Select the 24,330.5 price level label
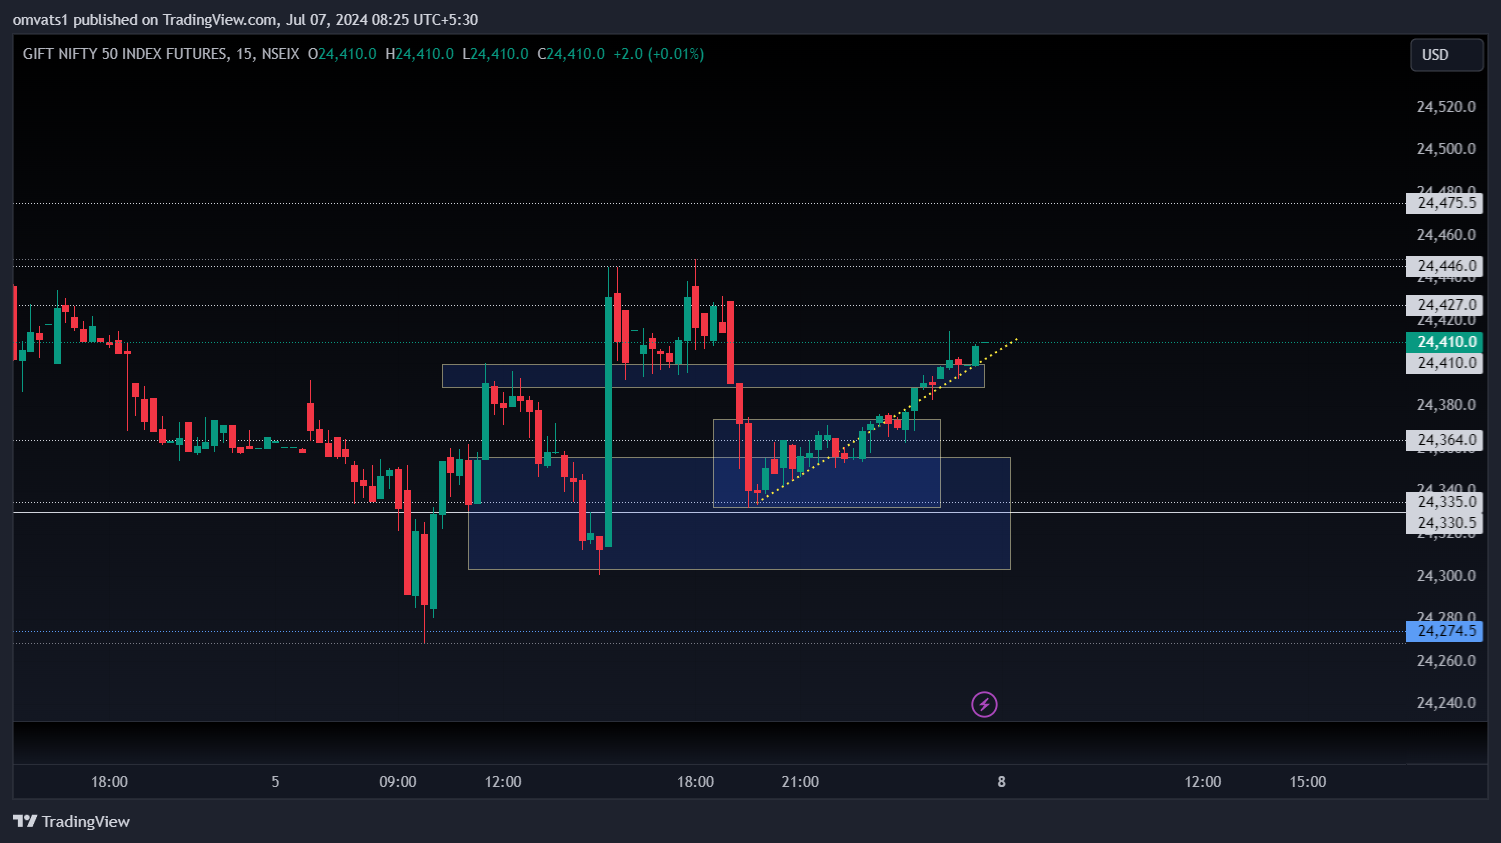 coord(1444,523)
